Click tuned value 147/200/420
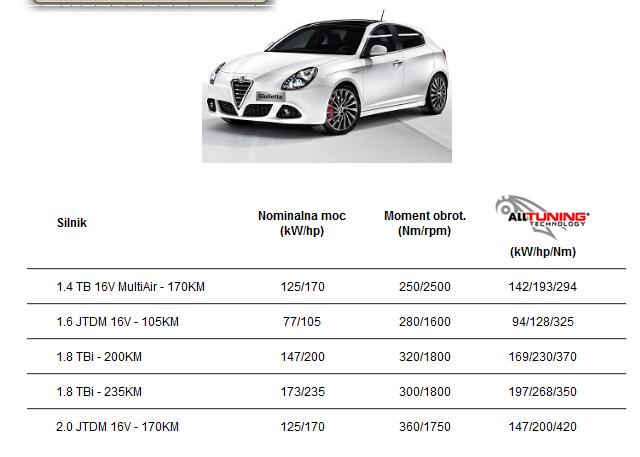 pyautogui.click(x=543, y=427)
